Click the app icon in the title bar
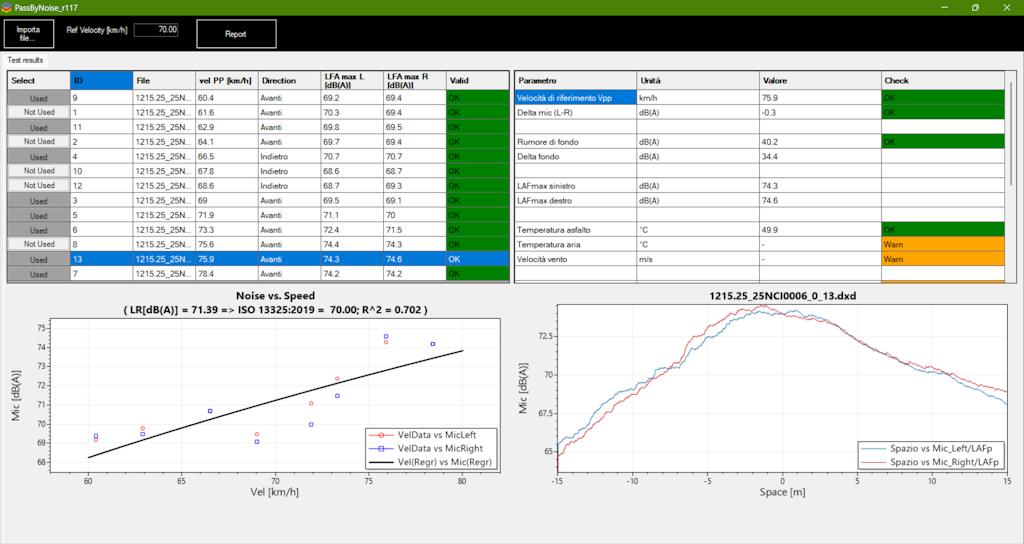The height and width of the screenshot is (544, 1024). [7, 8]
